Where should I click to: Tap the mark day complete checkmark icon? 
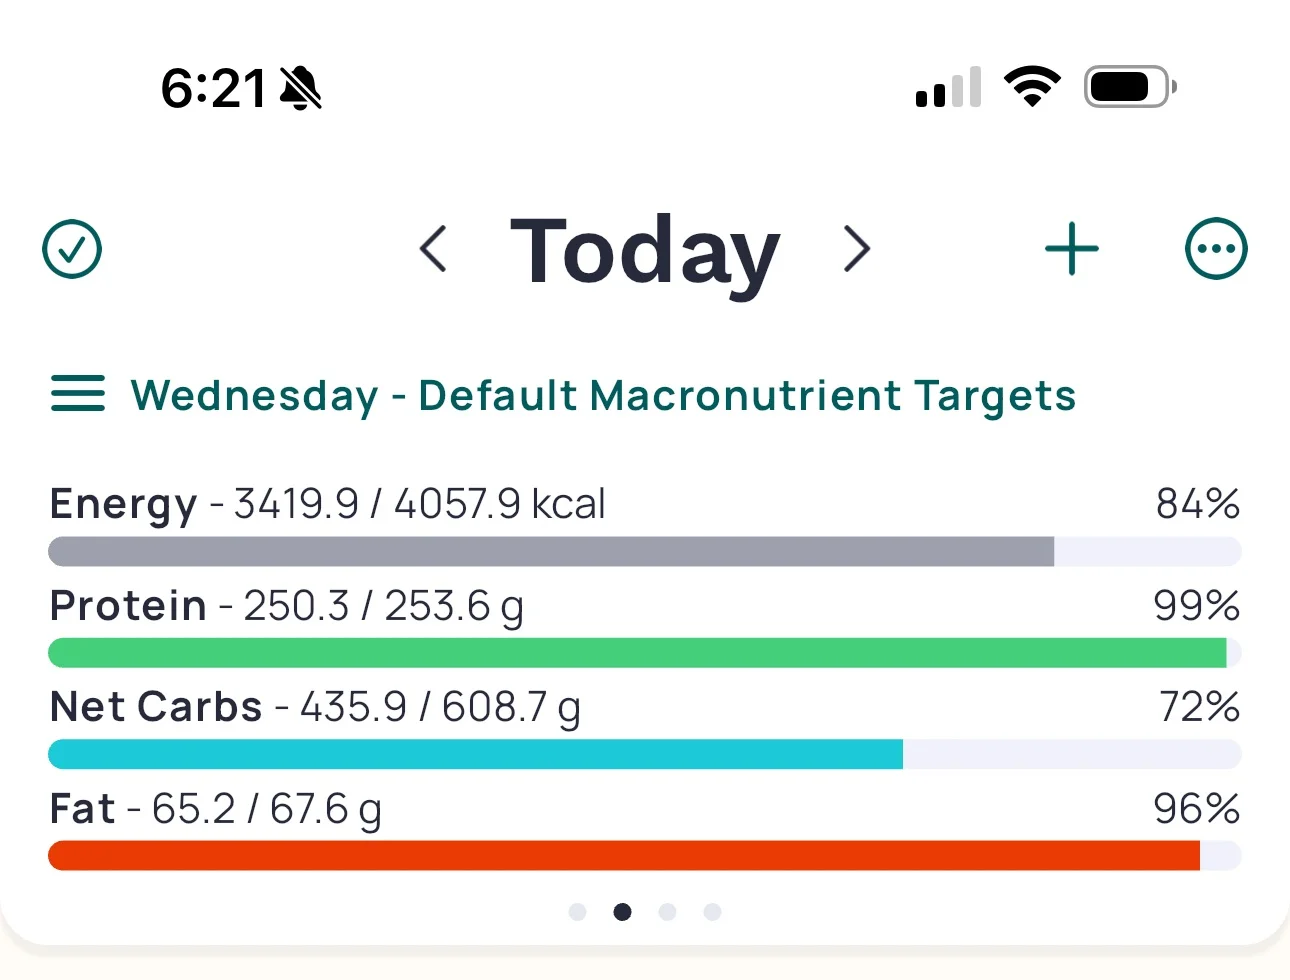(x=72, y=249)
